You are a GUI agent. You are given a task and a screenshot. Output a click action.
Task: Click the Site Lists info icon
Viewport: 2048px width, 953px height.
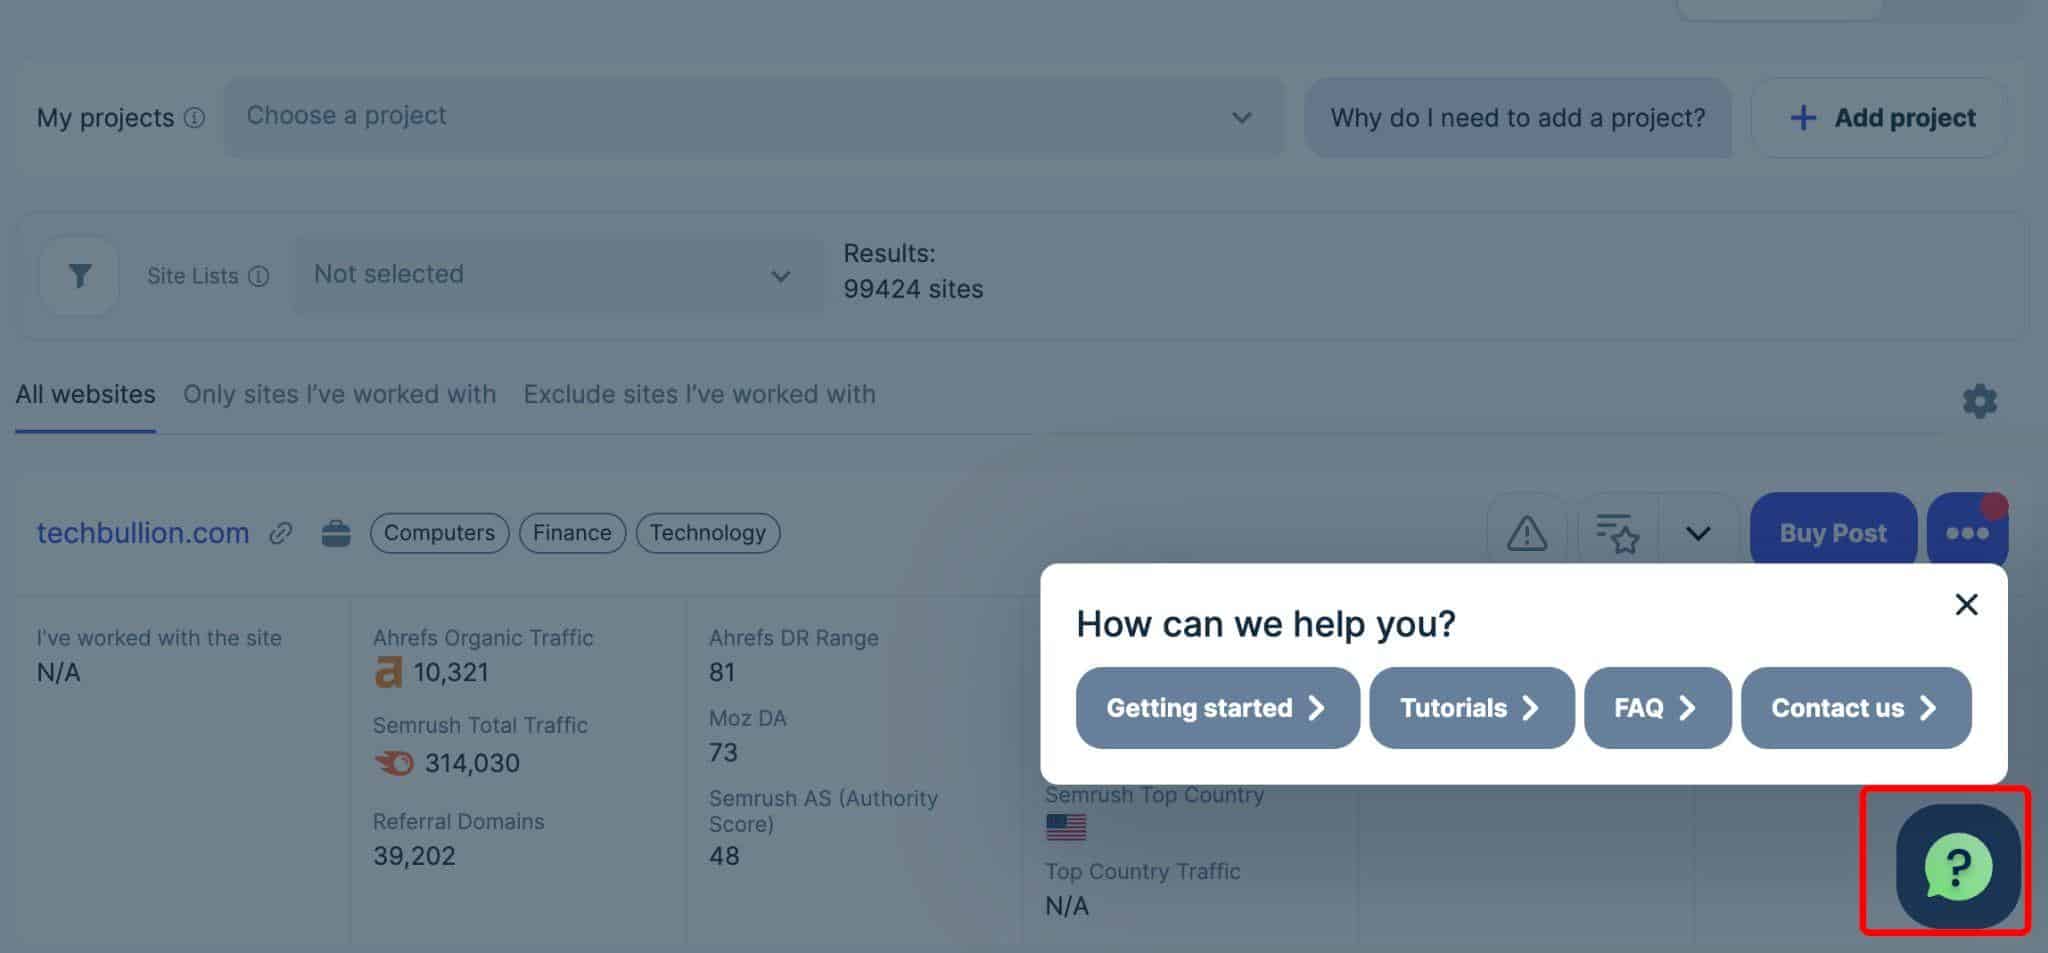[x=259, y=276]
